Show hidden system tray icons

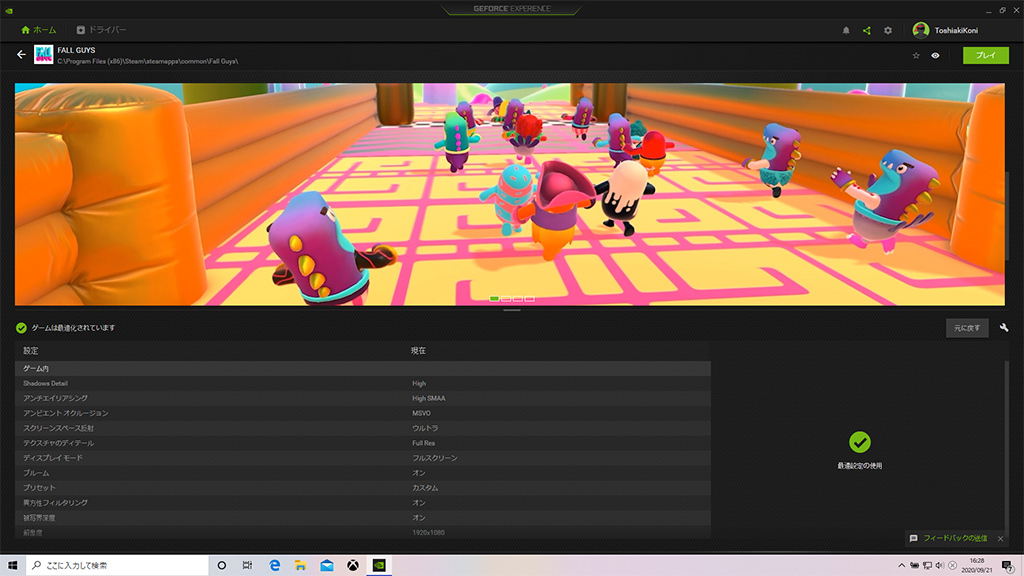point(902,566)
